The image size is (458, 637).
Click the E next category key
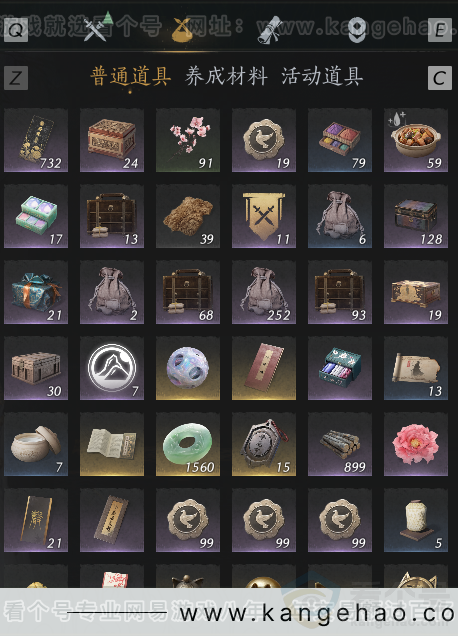(440, 30)
